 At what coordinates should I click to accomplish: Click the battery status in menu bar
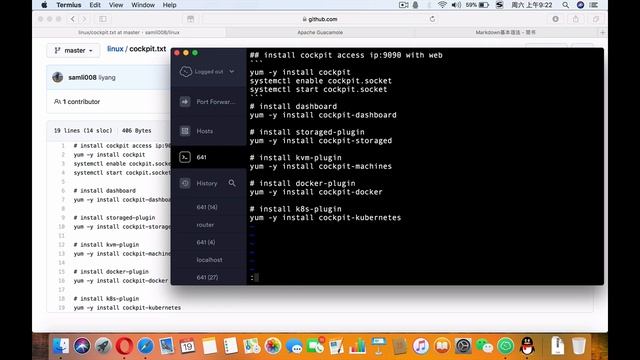[x=477, y=5]
